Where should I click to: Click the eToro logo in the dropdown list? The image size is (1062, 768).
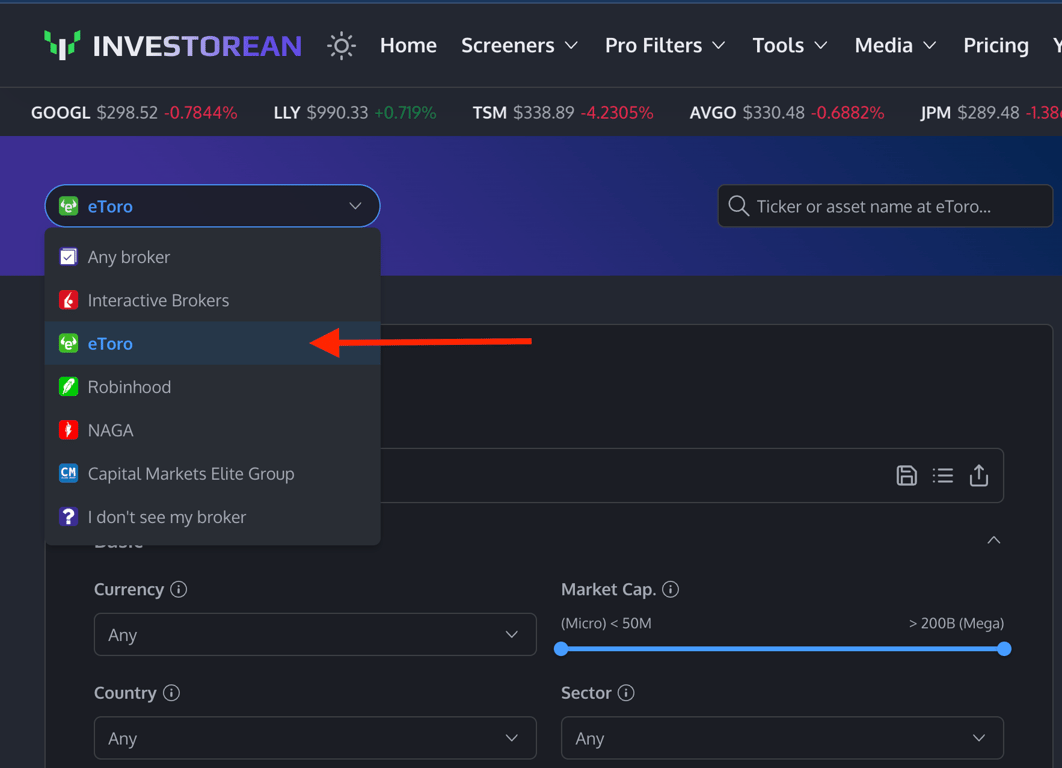[x=68, y=343]
